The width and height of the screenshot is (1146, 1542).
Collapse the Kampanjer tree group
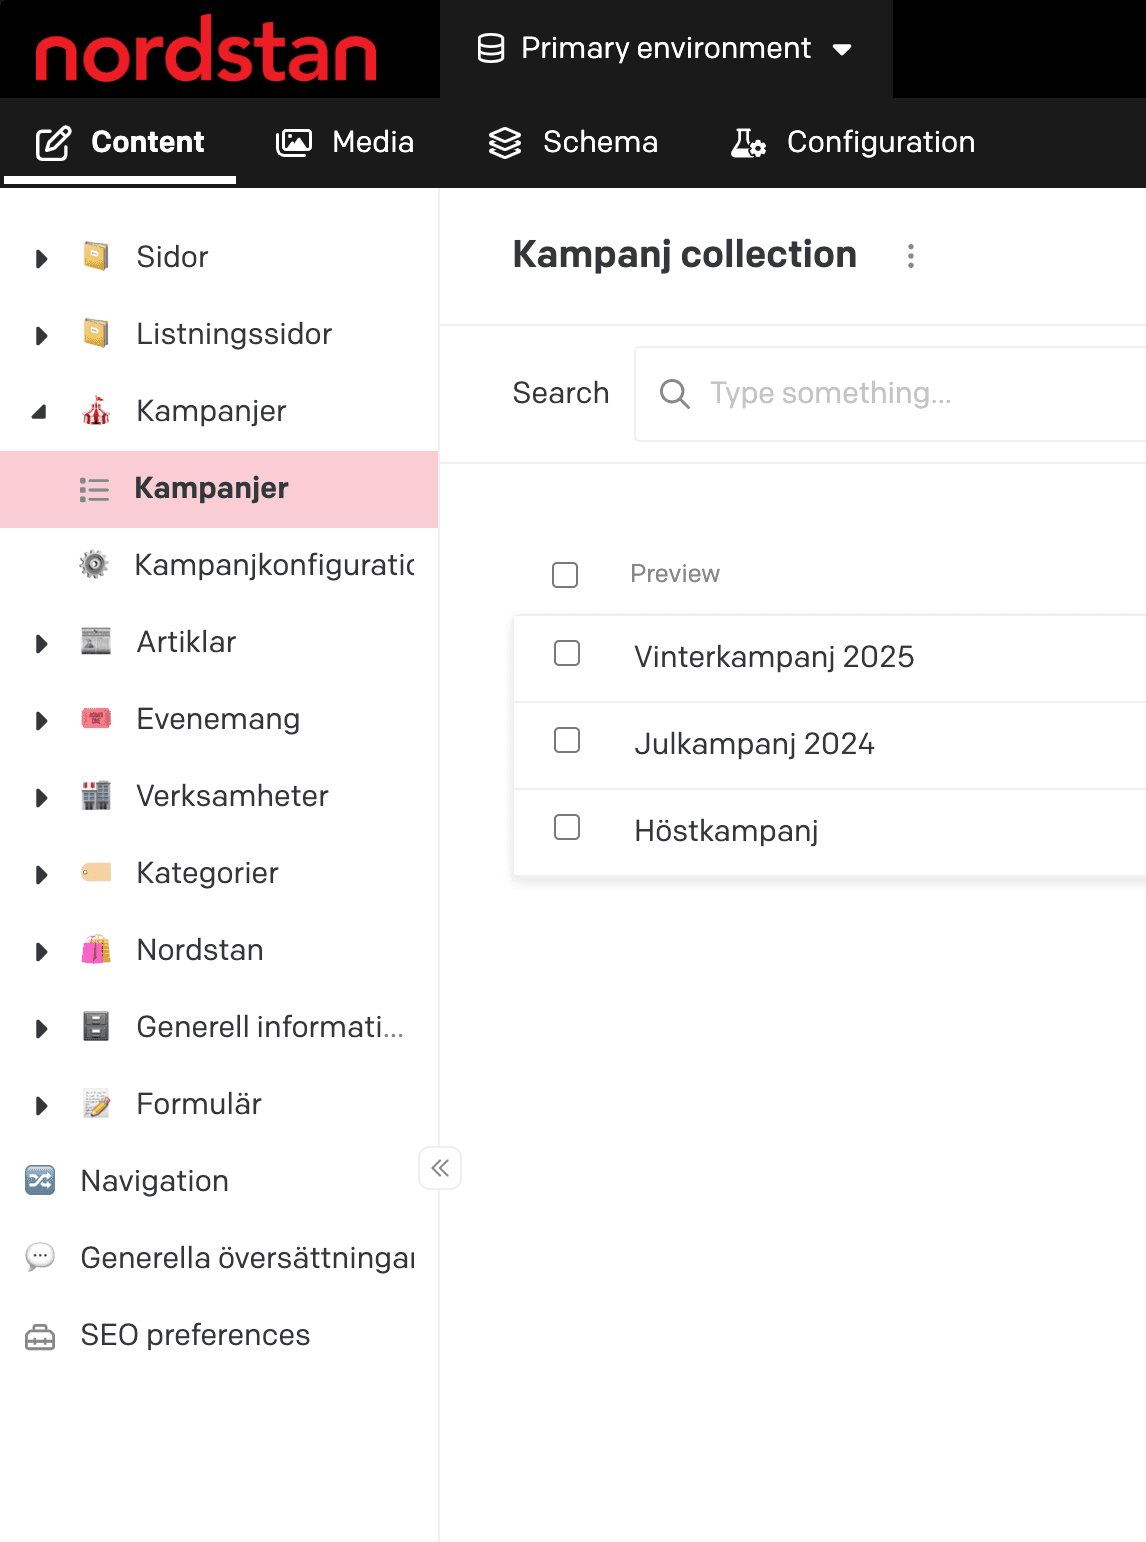pyautogui.click(x=40, y=412)
